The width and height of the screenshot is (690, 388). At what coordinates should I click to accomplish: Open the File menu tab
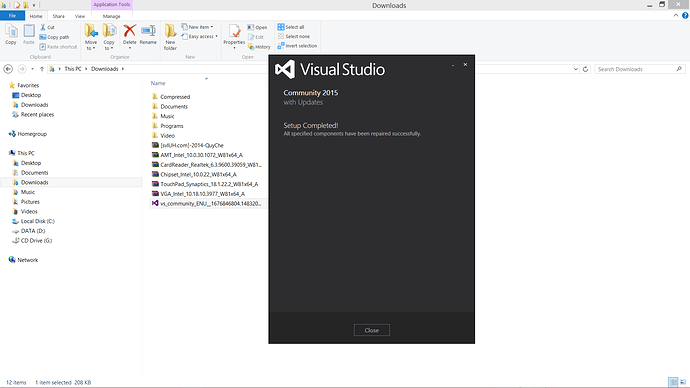pyautogui.click(x=12, y=16)
